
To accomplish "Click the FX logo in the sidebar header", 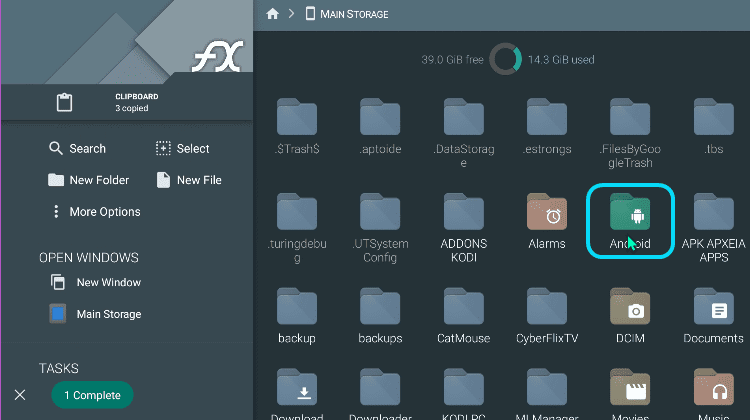I will 218,56.
